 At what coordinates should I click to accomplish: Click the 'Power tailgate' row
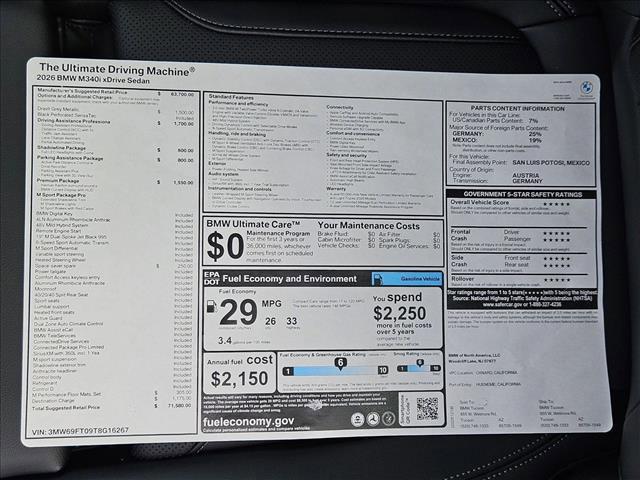click(114, 271)
